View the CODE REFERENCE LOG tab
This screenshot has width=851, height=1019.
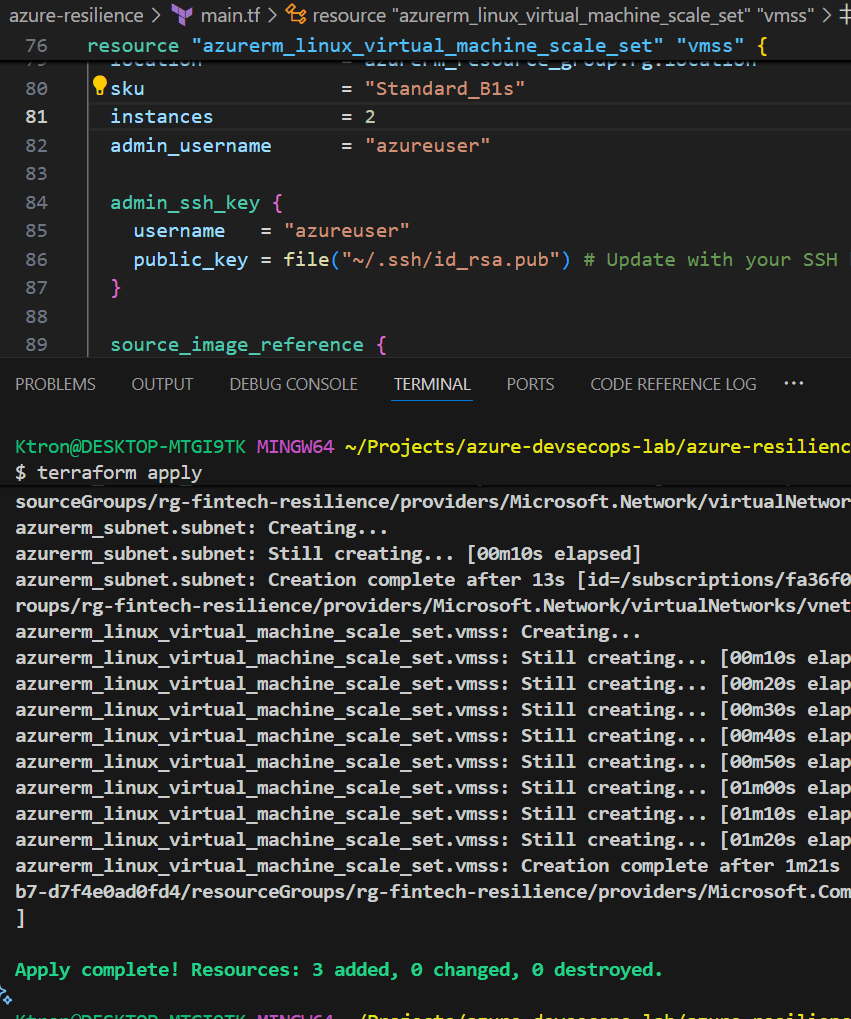(673, 384)
